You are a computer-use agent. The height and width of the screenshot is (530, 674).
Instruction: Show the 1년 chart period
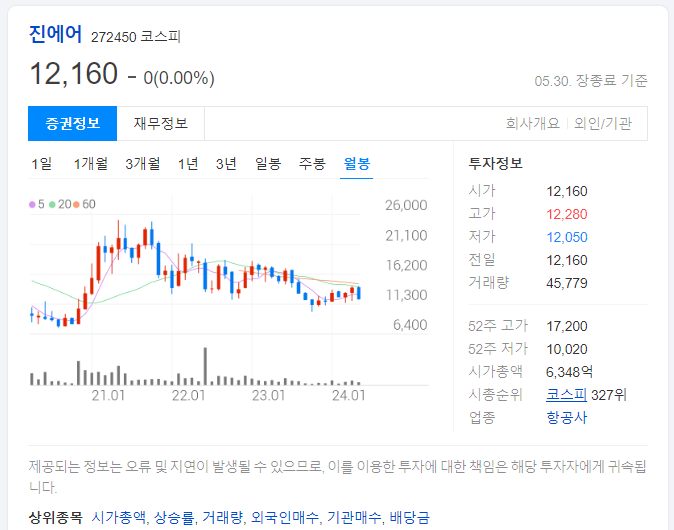(188, 164)
